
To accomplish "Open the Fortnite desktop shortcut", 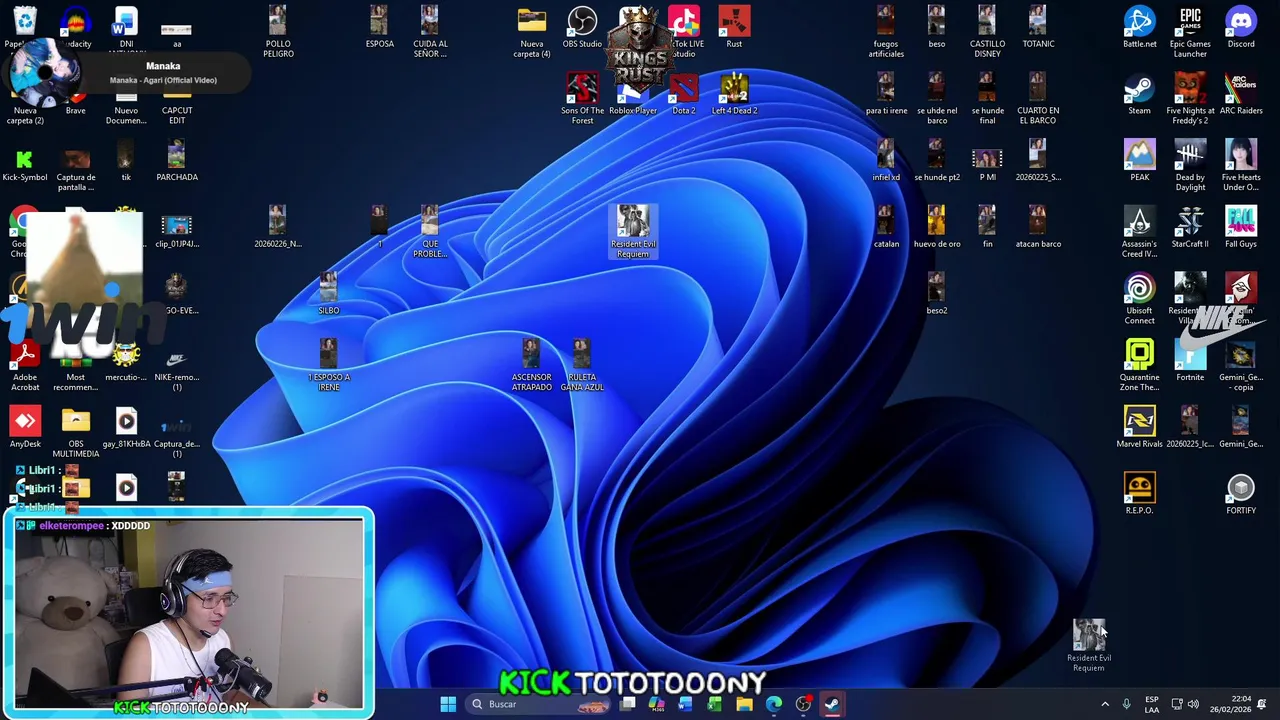I will [x=1190, y=361].
